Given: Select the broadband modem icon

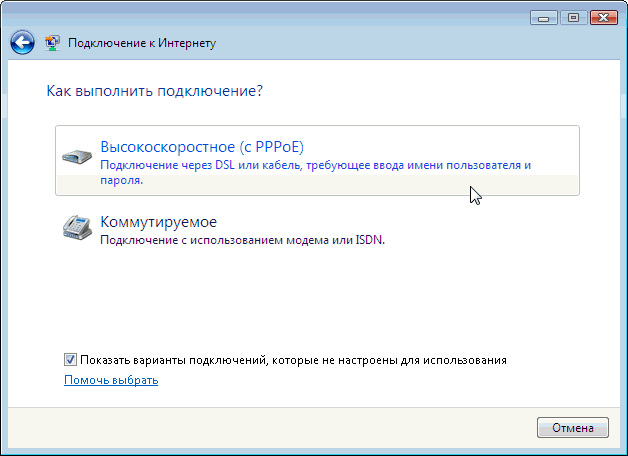Looking at the screenshot, I should [x=77, y=157].
